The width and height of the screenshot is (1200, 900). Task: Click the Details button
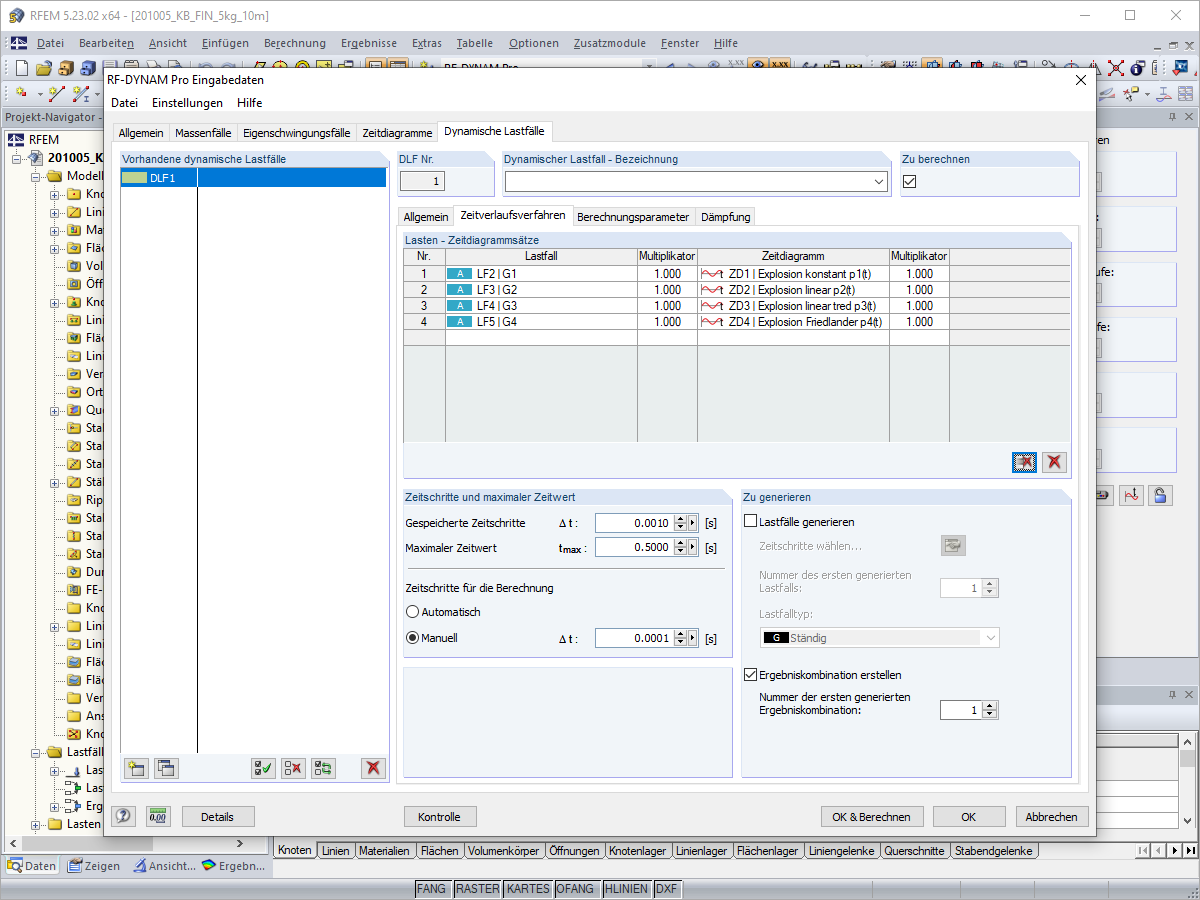217,816
